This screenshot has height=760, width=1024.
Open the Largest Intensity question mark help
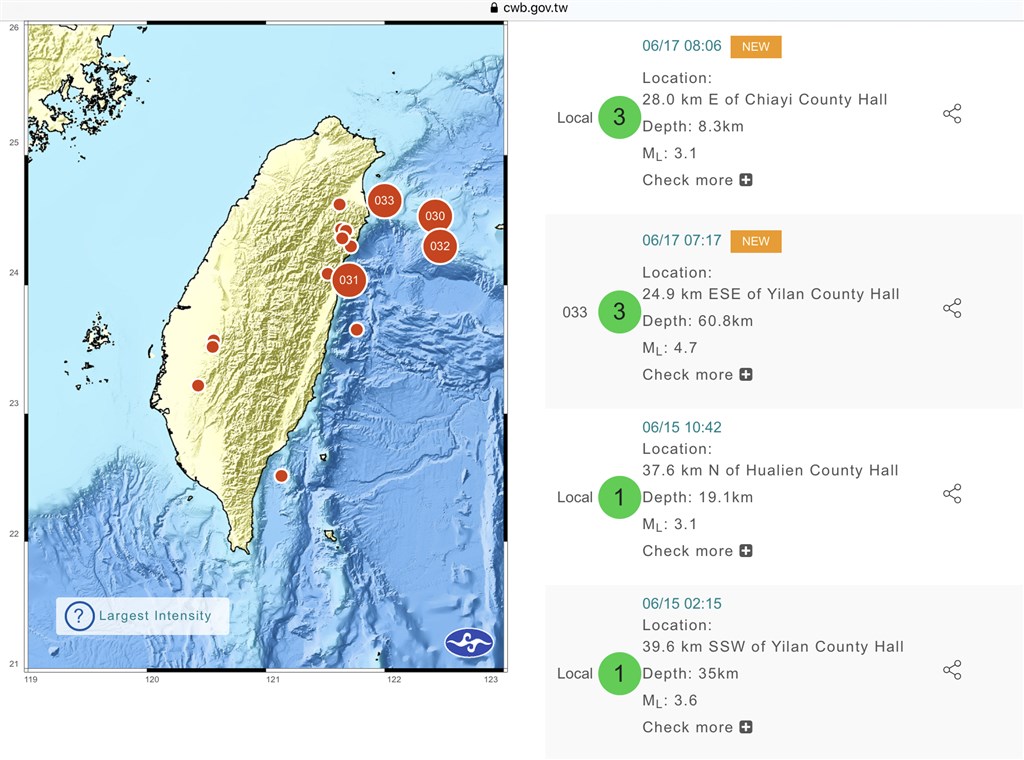coord(80,616)
